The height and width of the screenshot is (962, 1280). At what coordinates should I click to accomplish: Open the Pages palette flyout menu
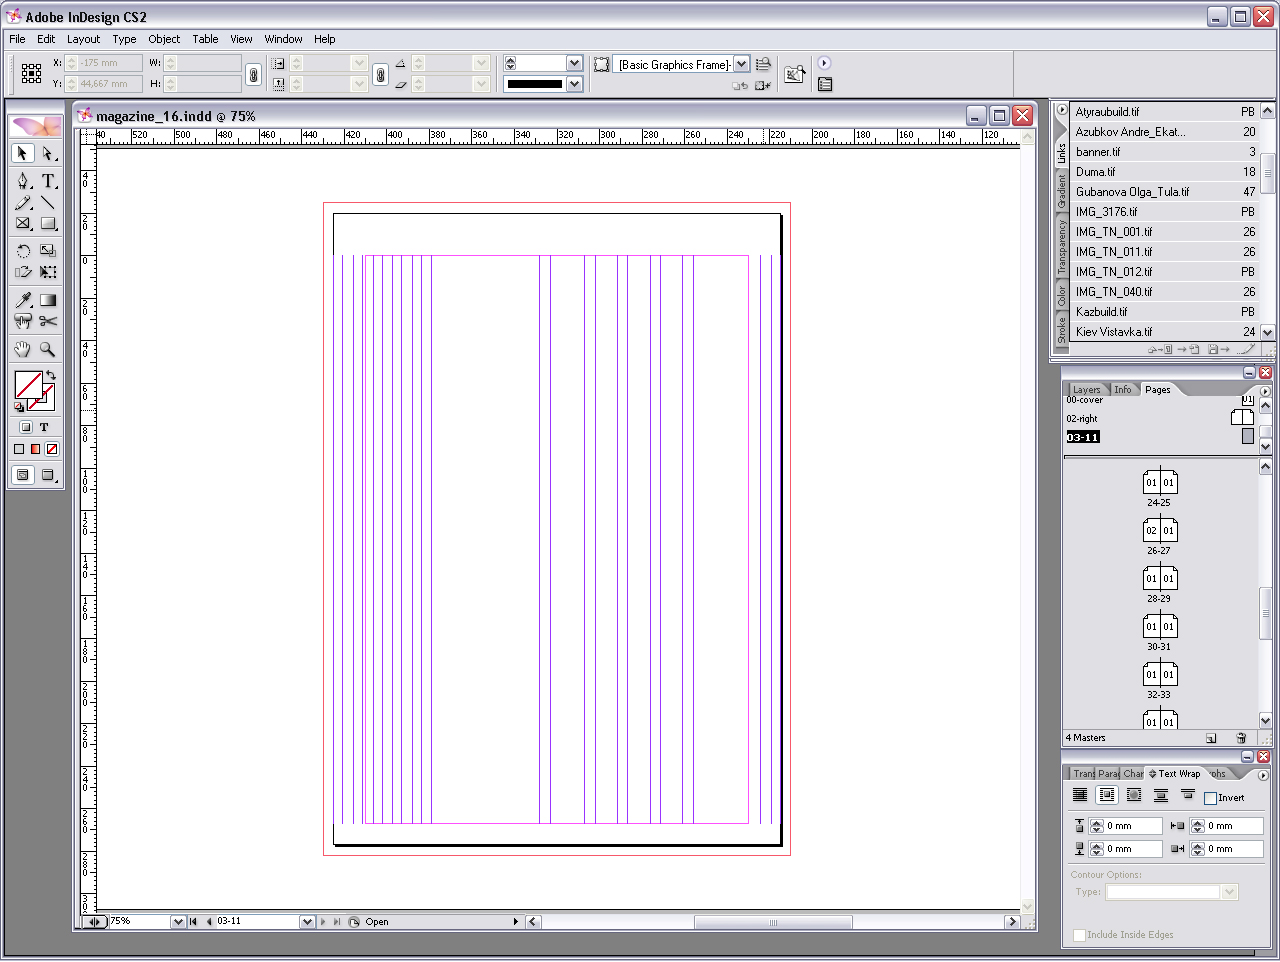pos(1265,391)
